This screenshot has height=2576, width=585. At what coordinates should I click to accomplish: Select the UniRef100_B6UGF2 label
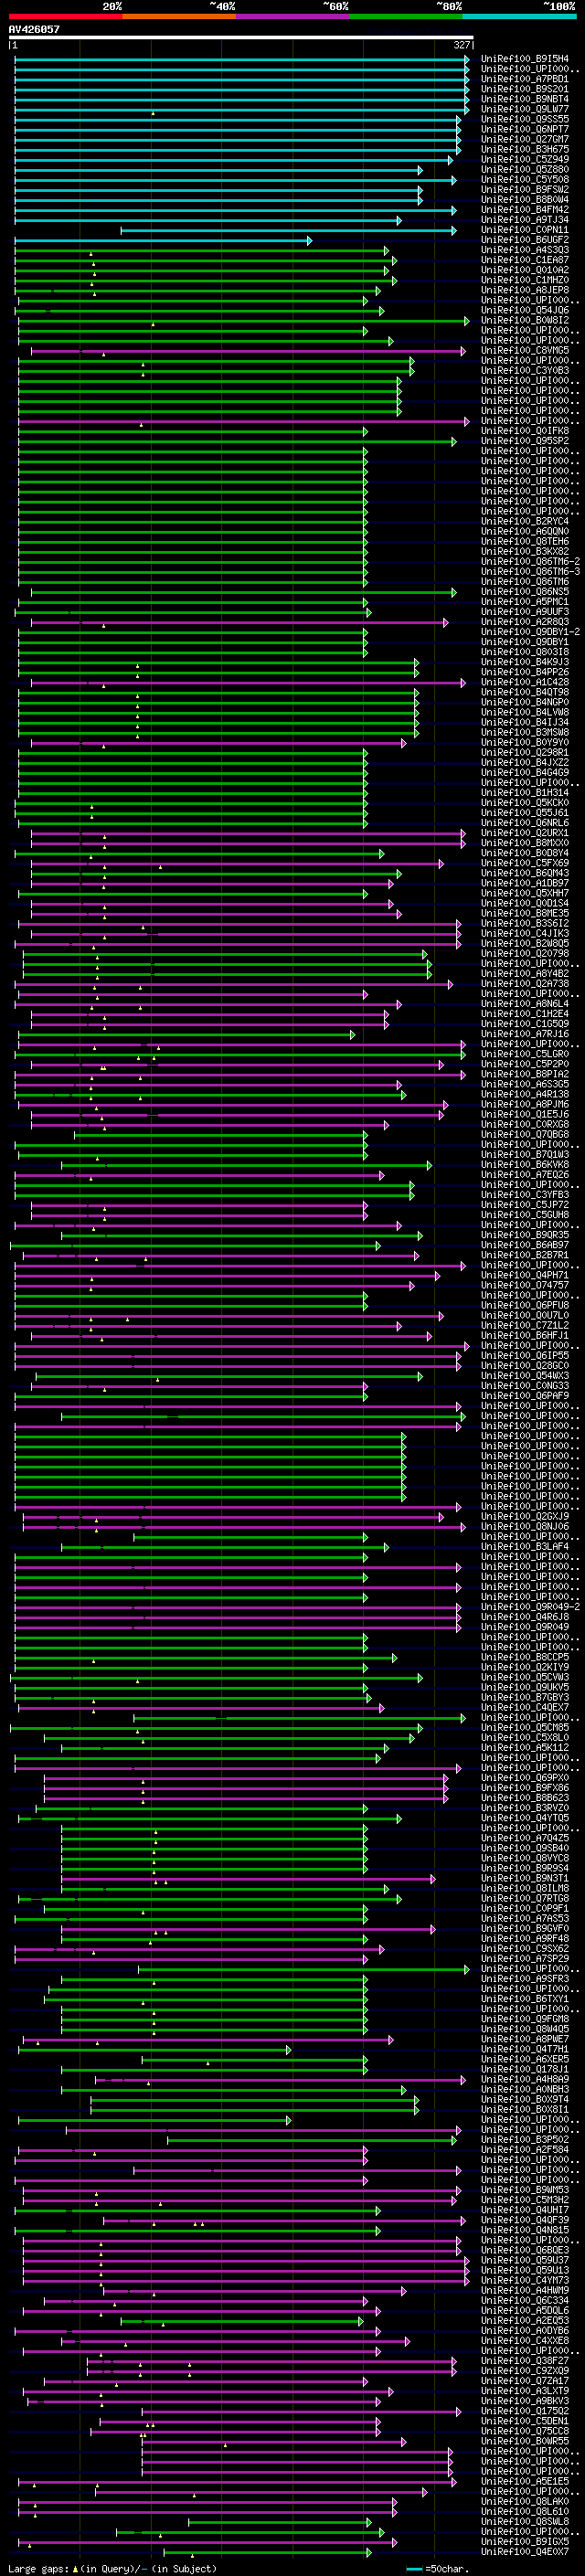525,240
